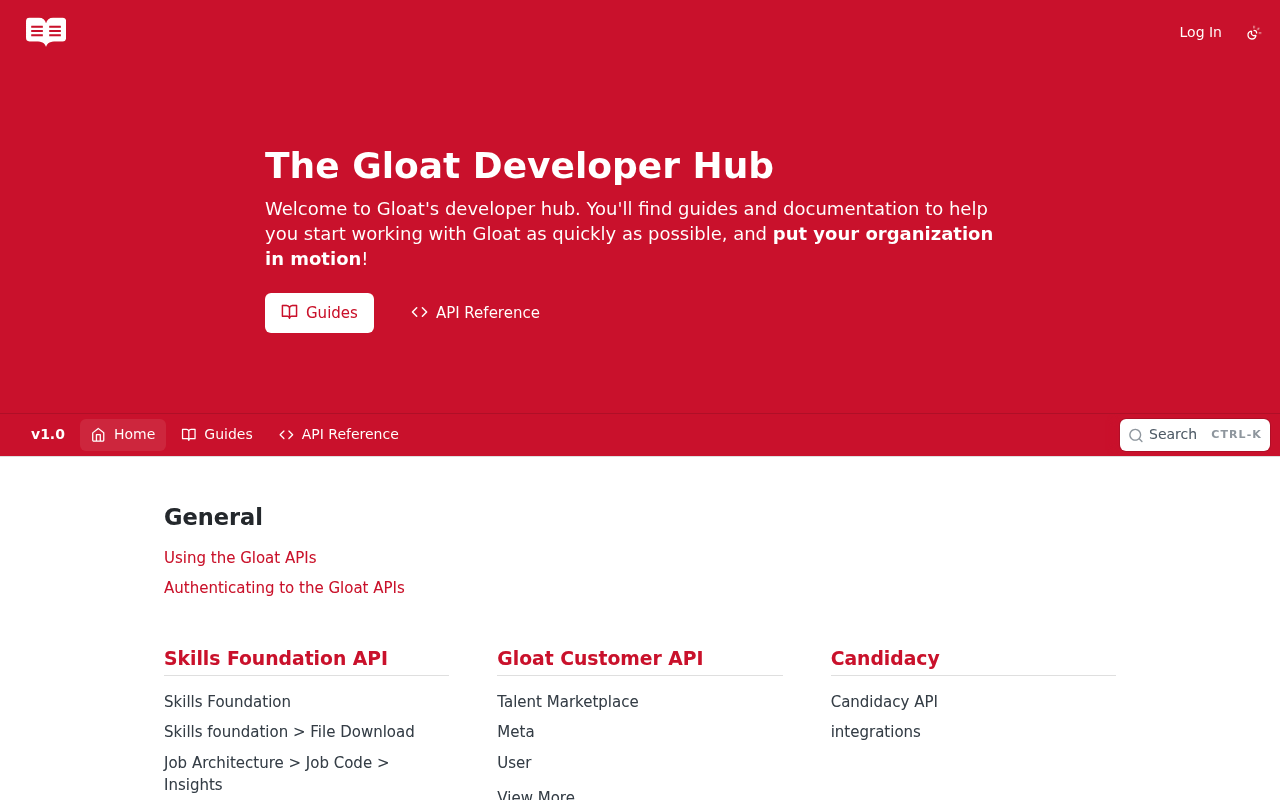Select the Skills Foundation page link

227,702
